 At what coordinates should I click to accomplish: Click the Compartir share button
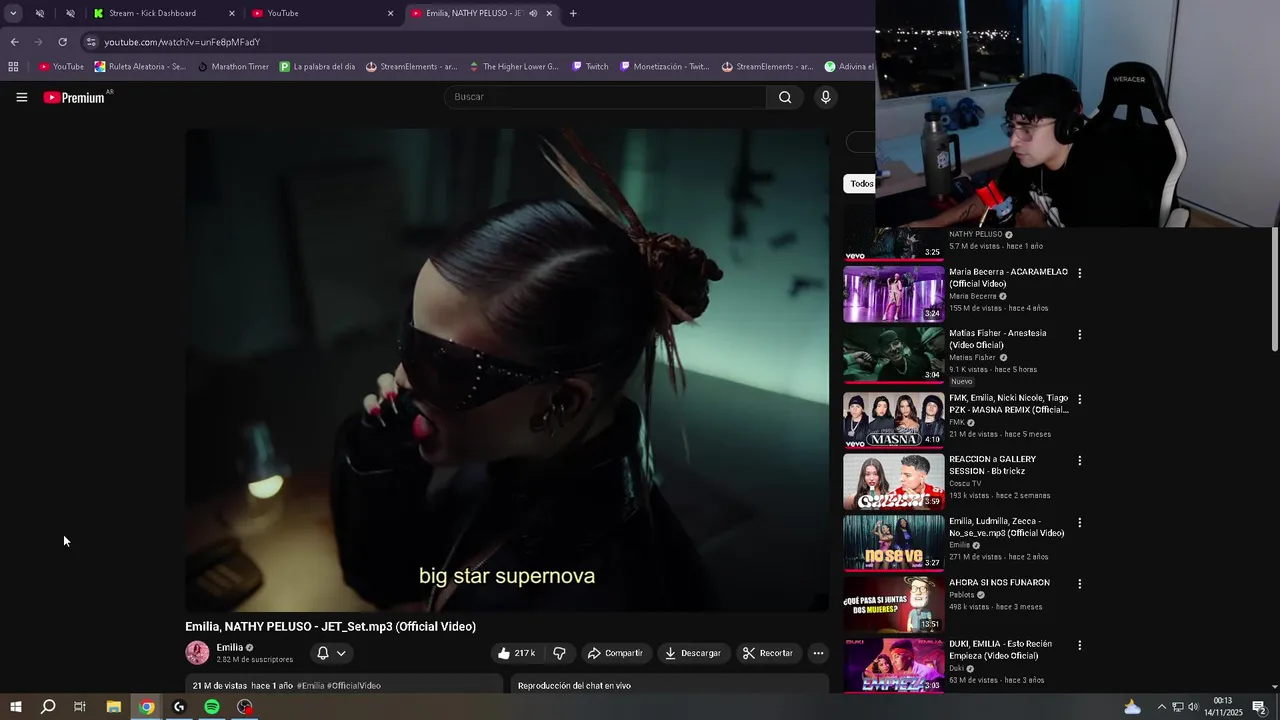615,653
